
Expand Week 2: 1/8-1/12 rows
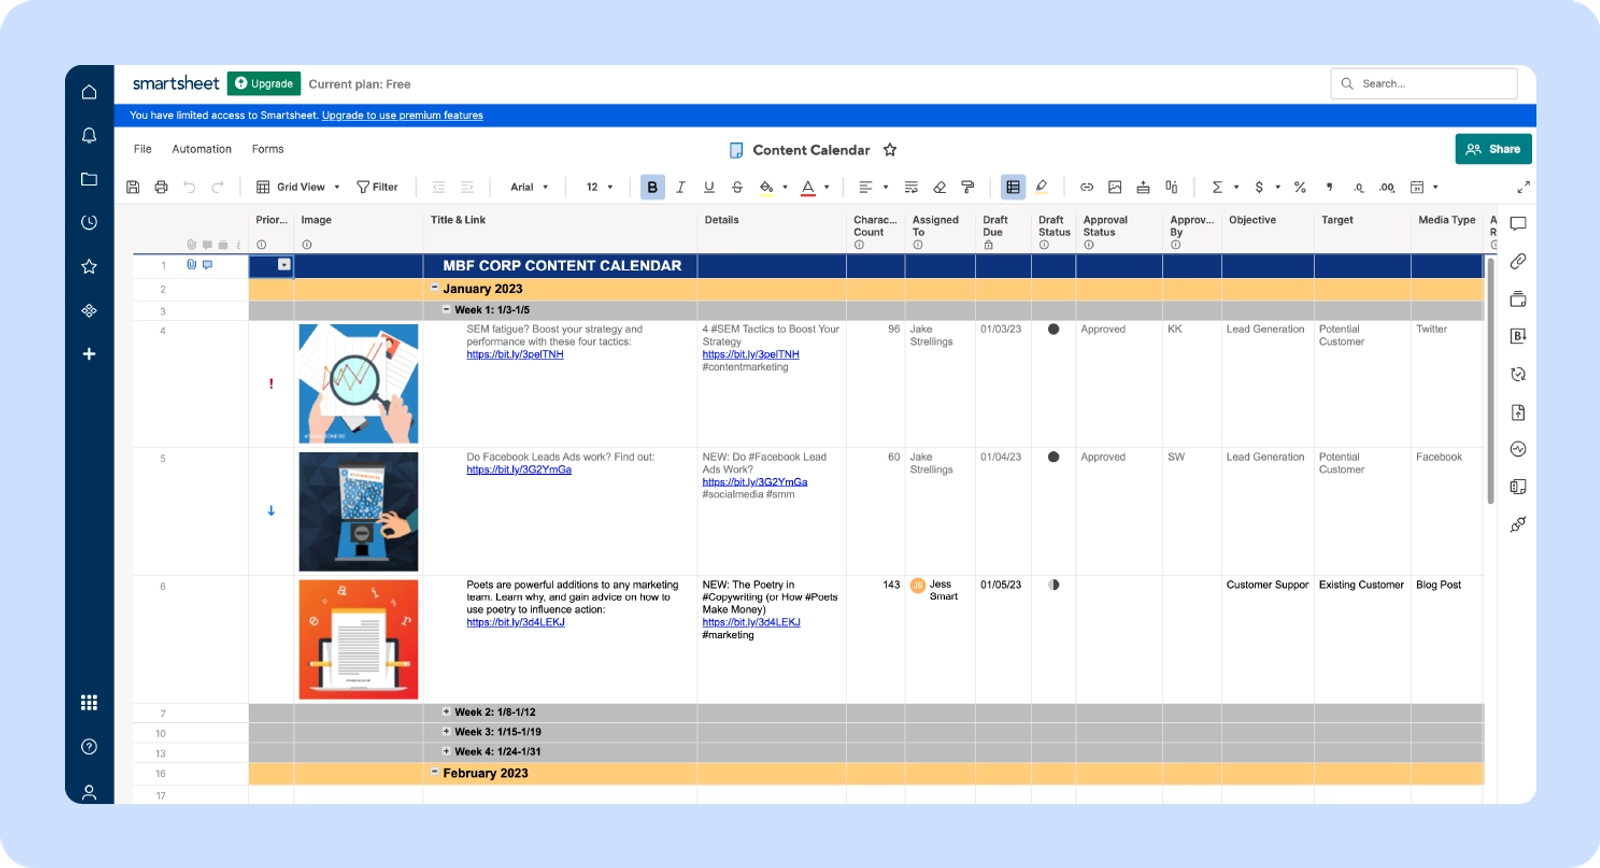tap(446, 712)
